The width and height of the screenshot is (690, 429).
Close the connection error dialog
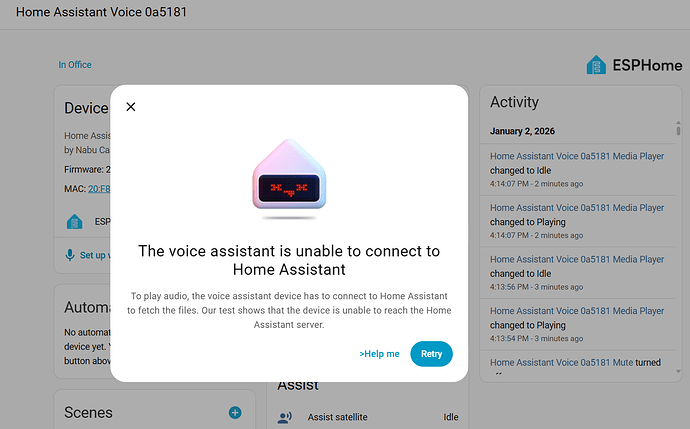(x=131, y=107)
